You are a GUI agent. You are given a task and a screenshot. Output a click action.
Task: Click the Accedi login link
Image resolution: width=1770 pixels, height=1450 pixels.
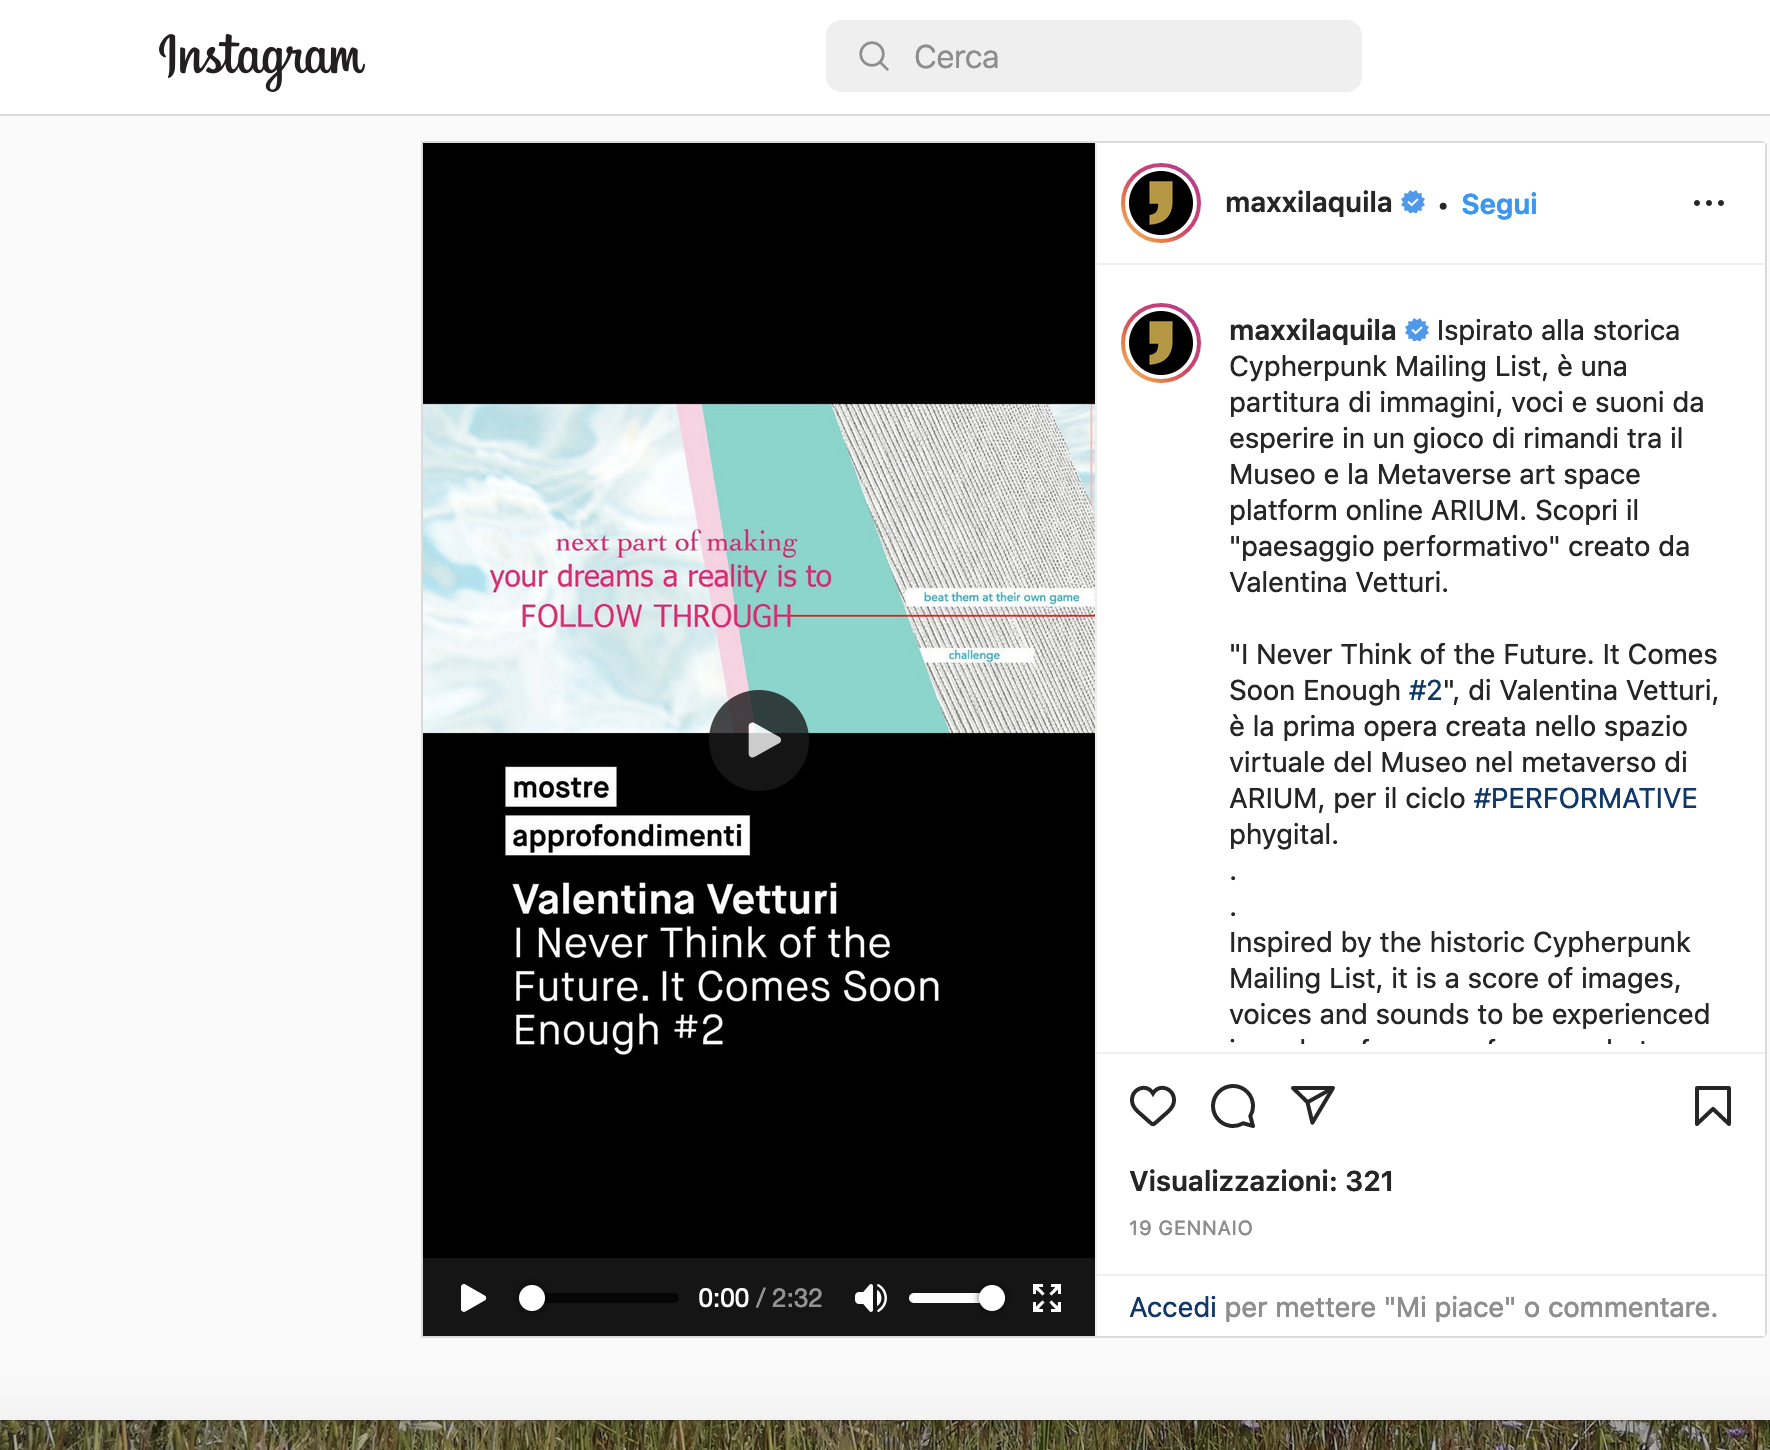pos(1172,1307)
